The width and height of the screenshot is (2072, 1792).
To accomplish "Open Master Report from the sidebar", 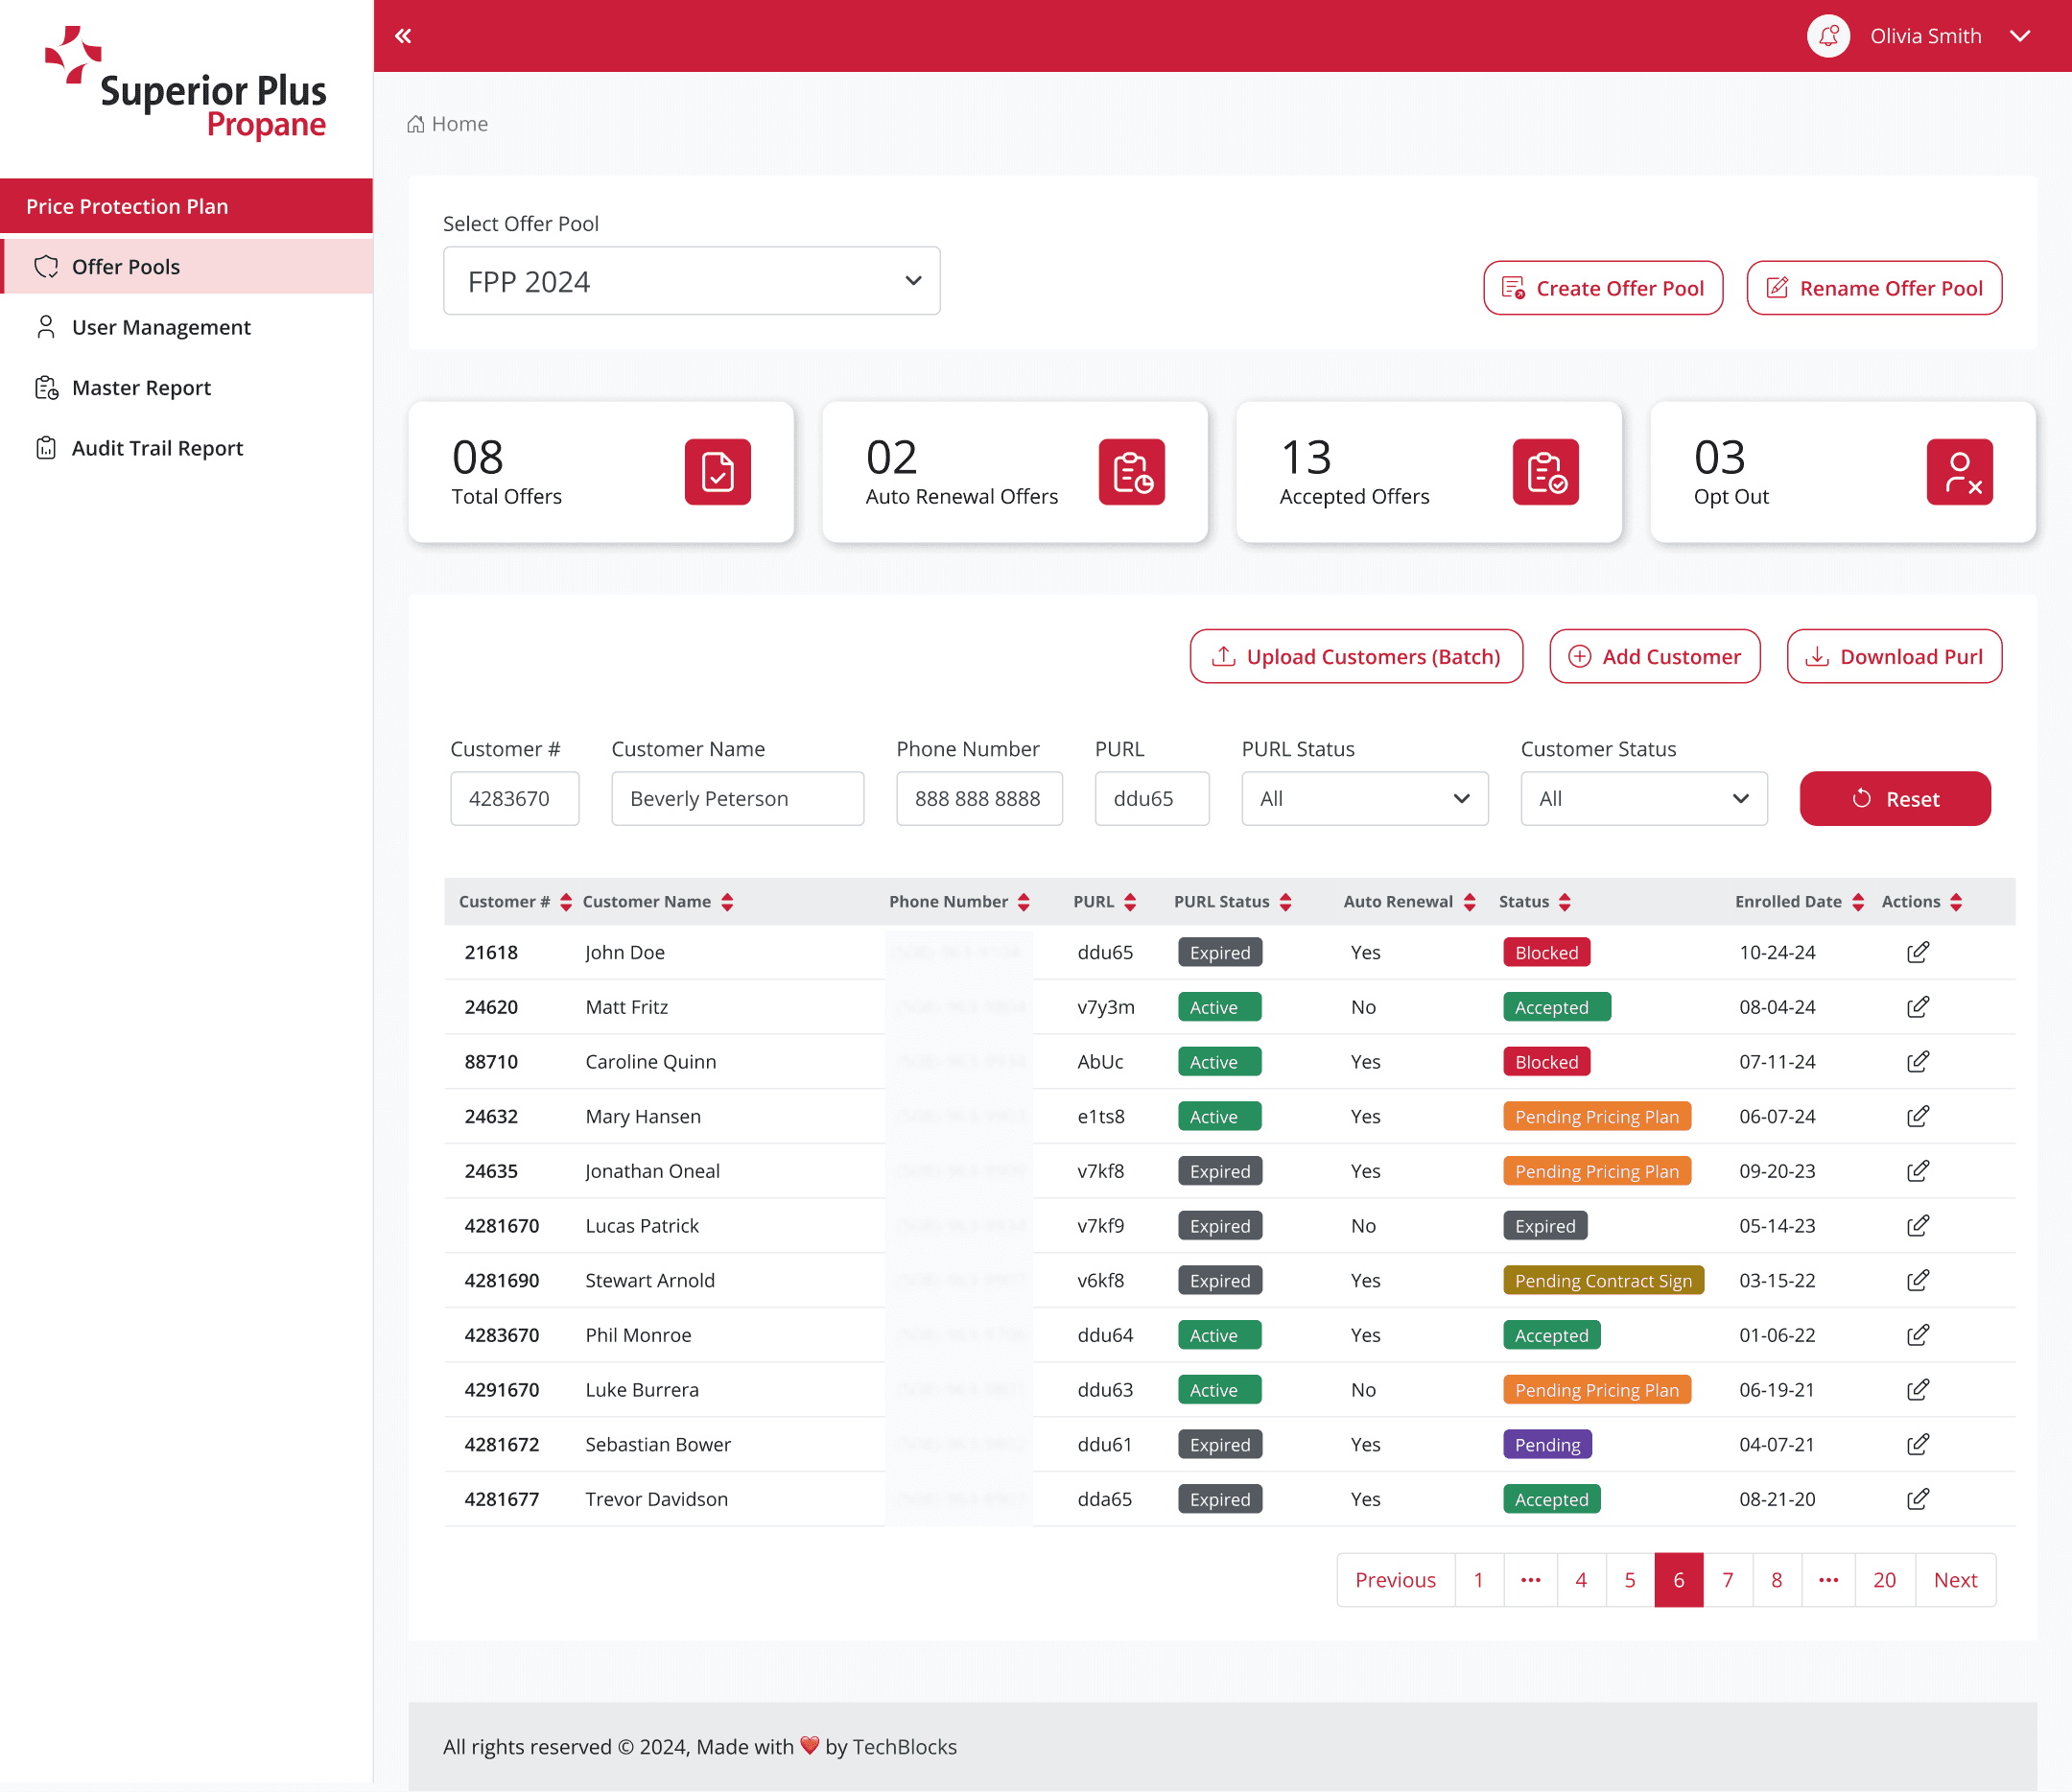I will pos(141,388).
